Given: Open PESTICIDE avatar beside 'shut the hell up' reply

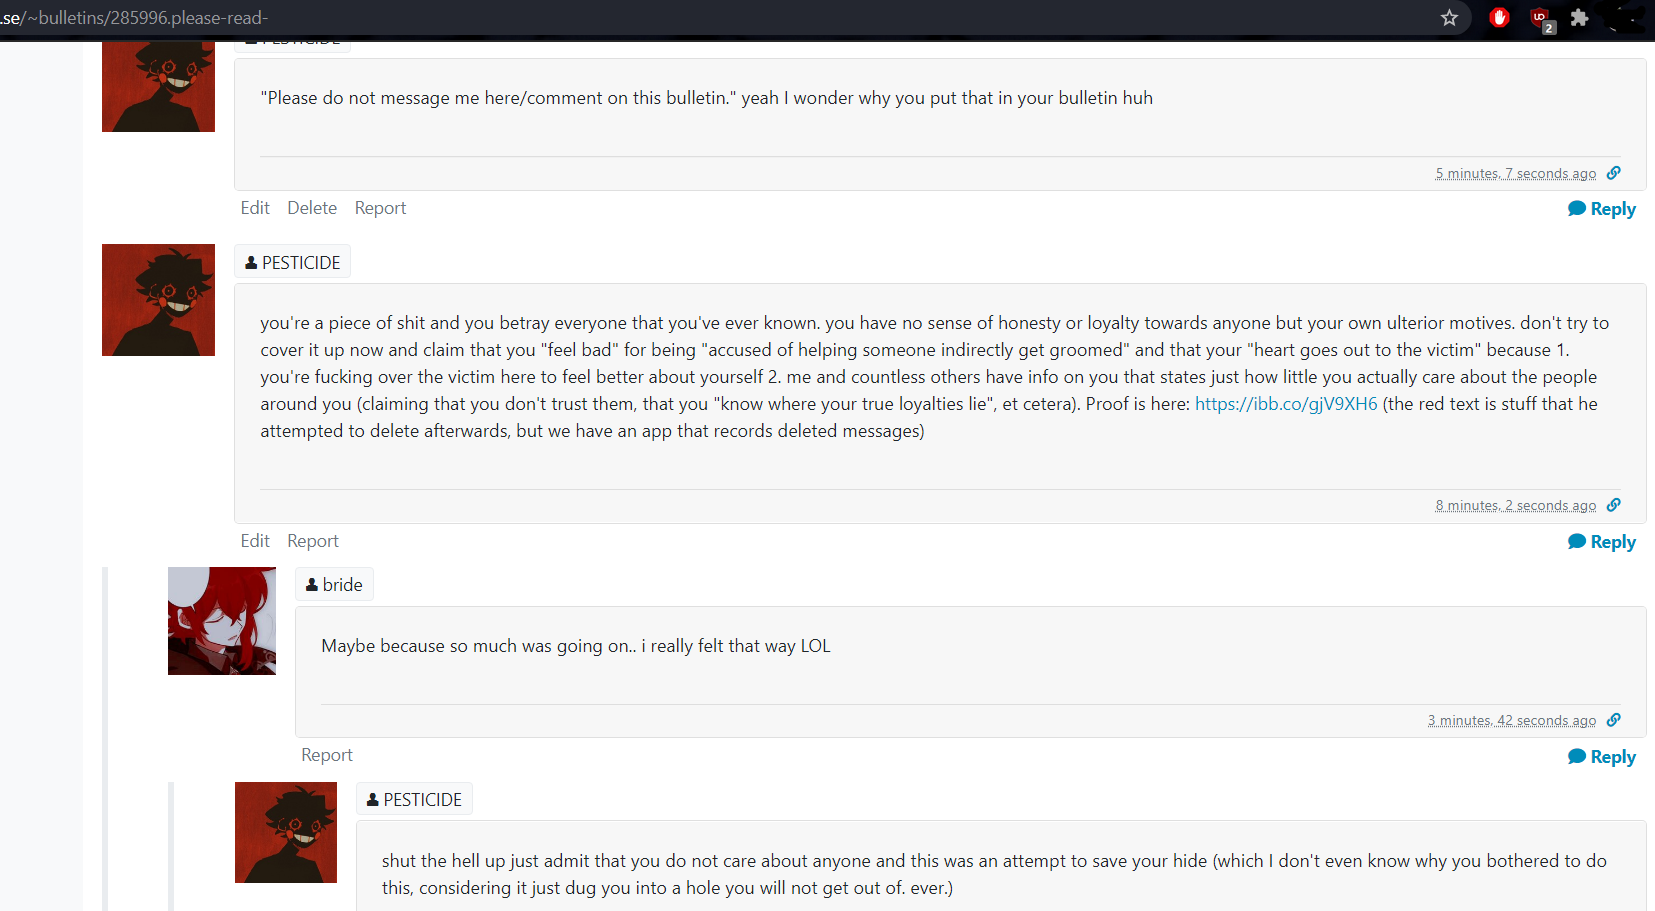Looking at the screenshot, I should 286,833.
